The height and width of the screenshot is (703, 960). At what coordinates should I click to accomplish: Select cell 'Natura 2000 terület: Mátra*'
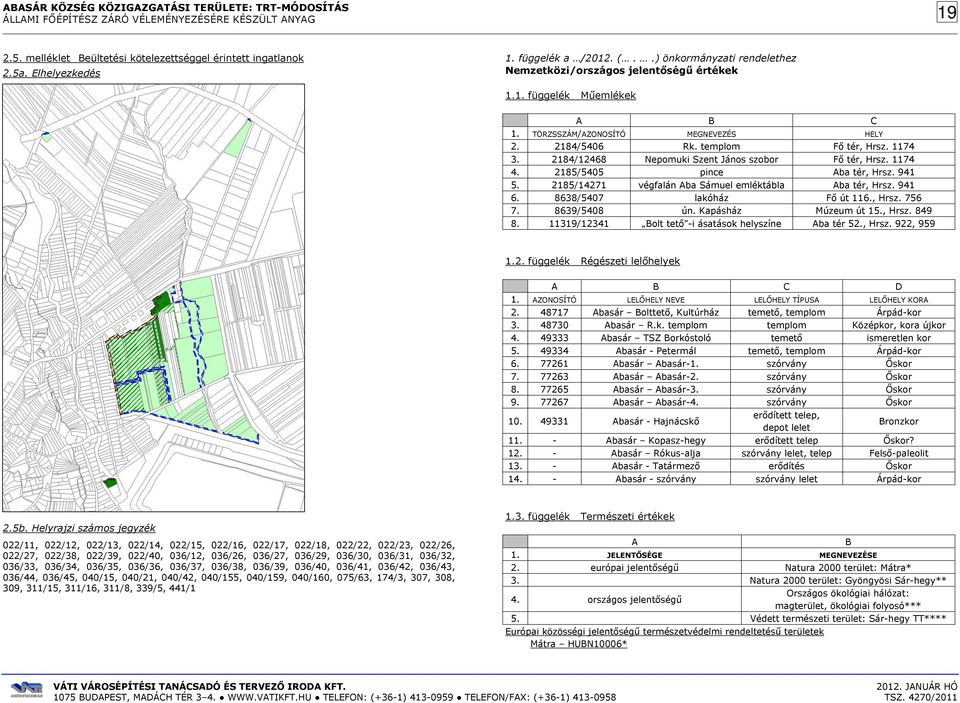(x=848, y=568)
